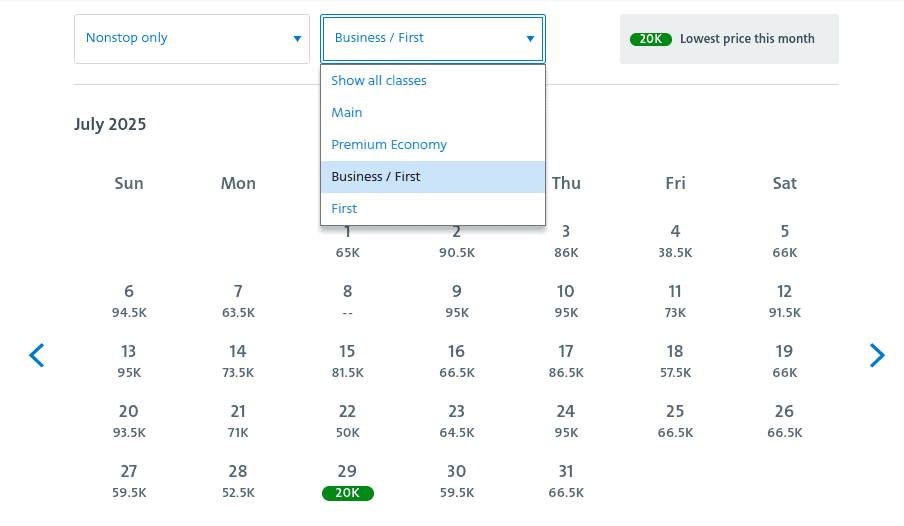Select unavailable date July 8
The image size is (904, 526).
click(x=347, y=302)
